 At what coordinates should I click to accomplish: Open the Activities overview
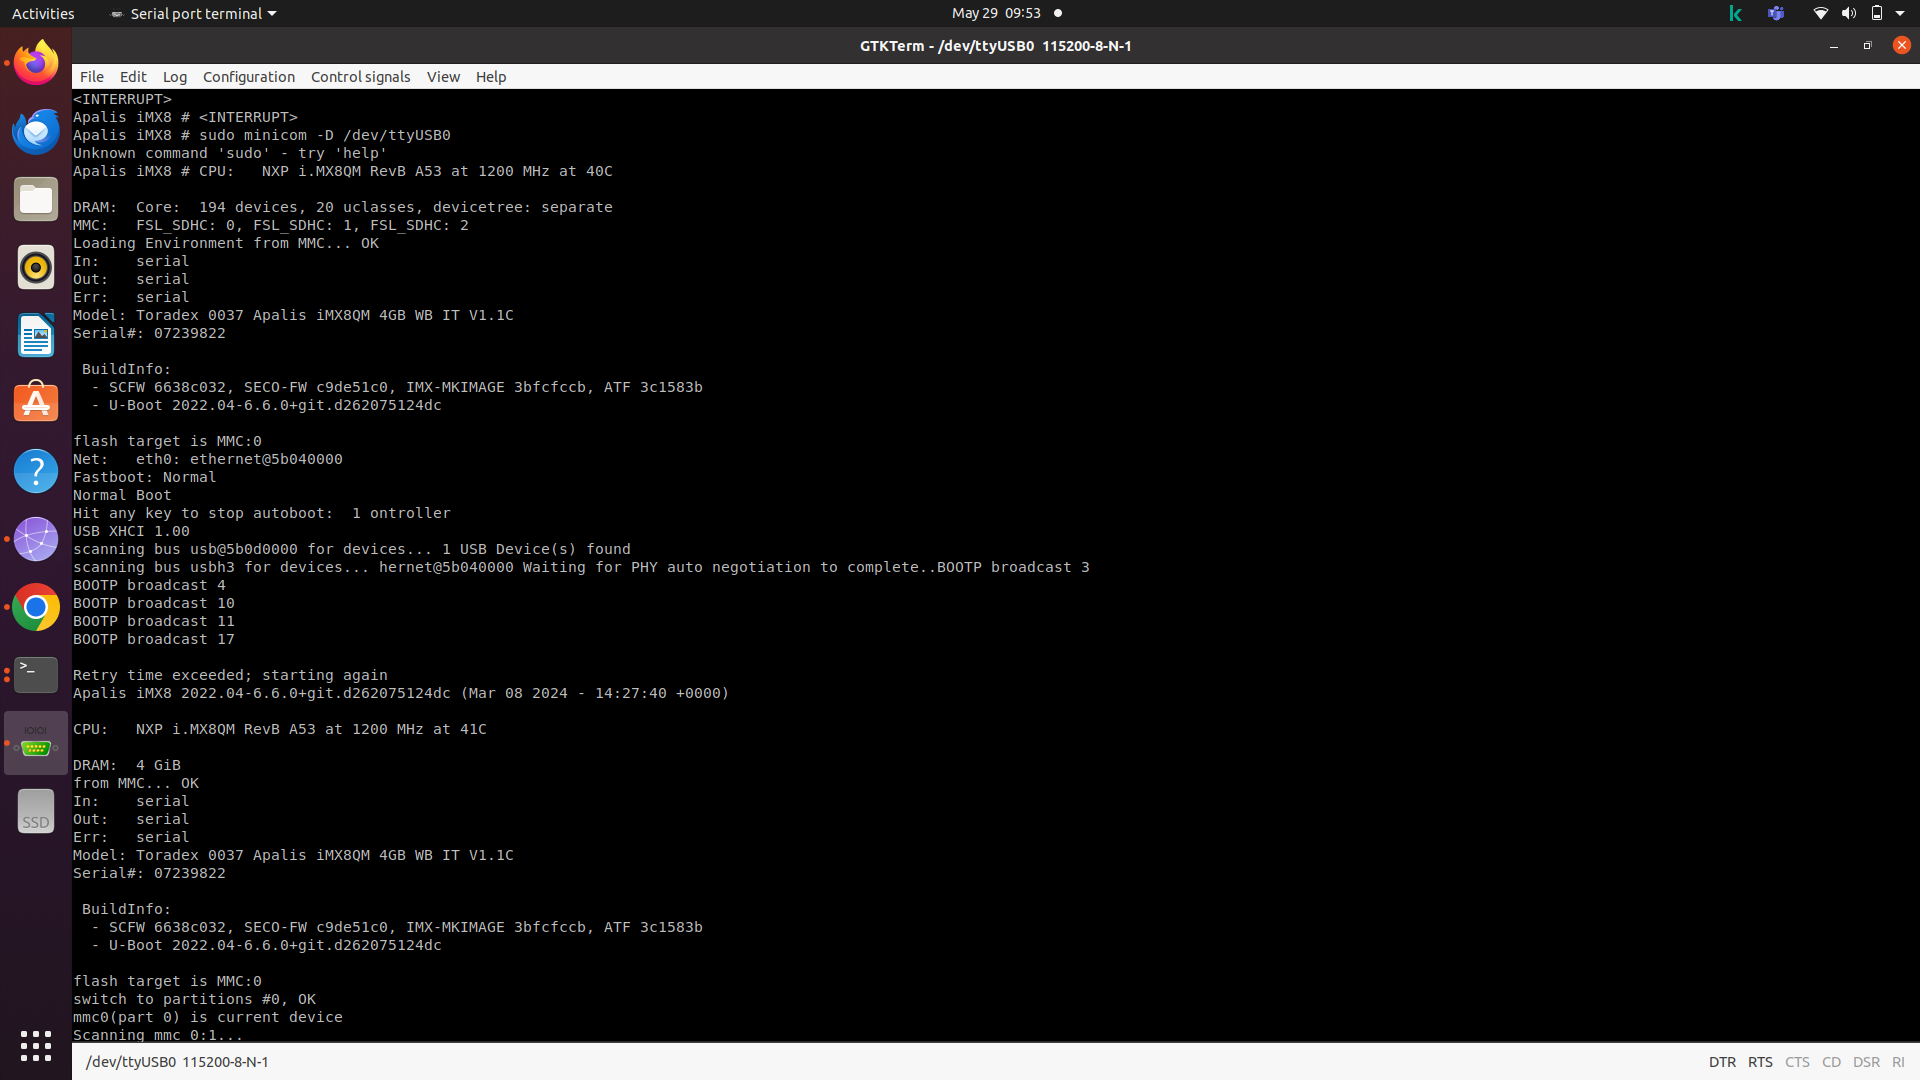pos(43,13)
